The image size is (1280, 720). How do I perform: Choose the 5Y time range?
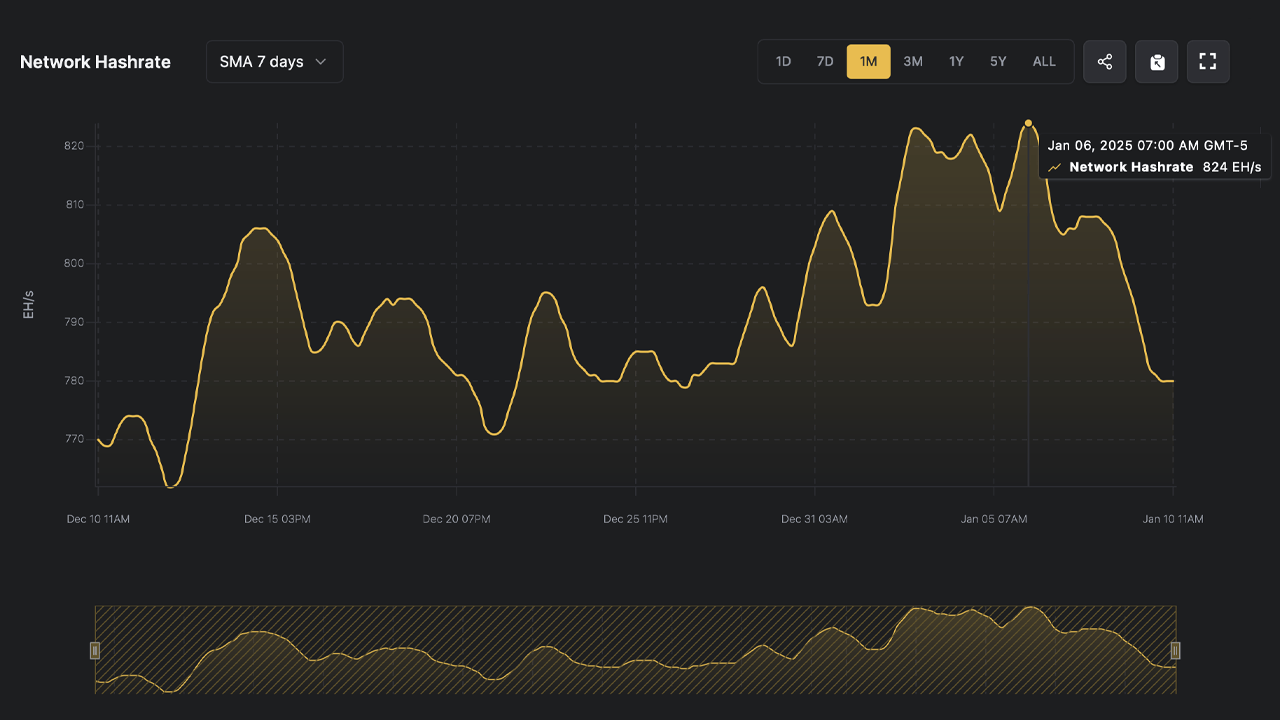998,62
